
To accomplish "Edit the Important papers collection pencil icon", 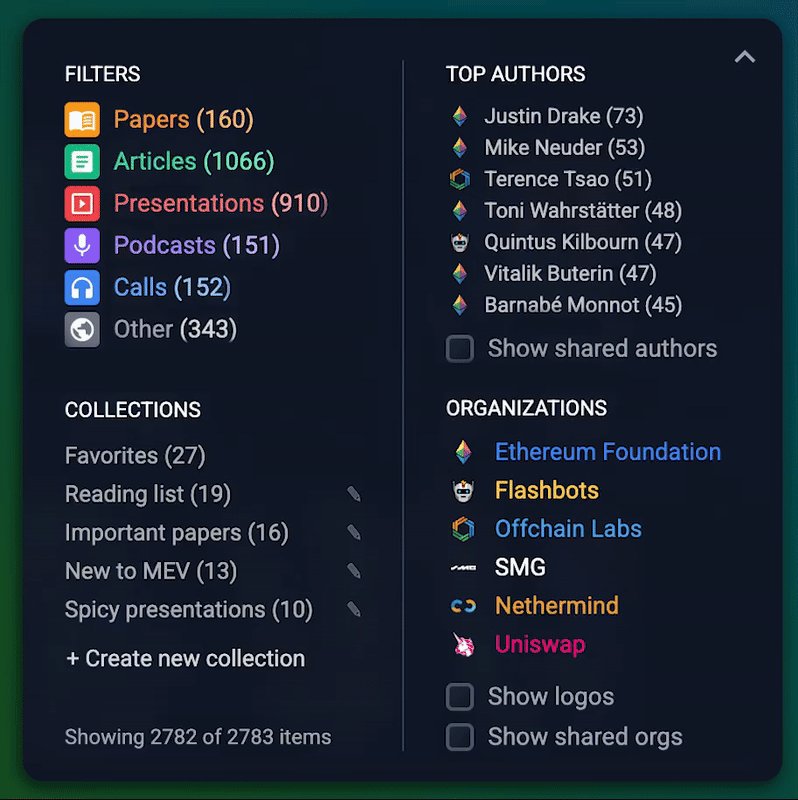I will pos(354,532).
